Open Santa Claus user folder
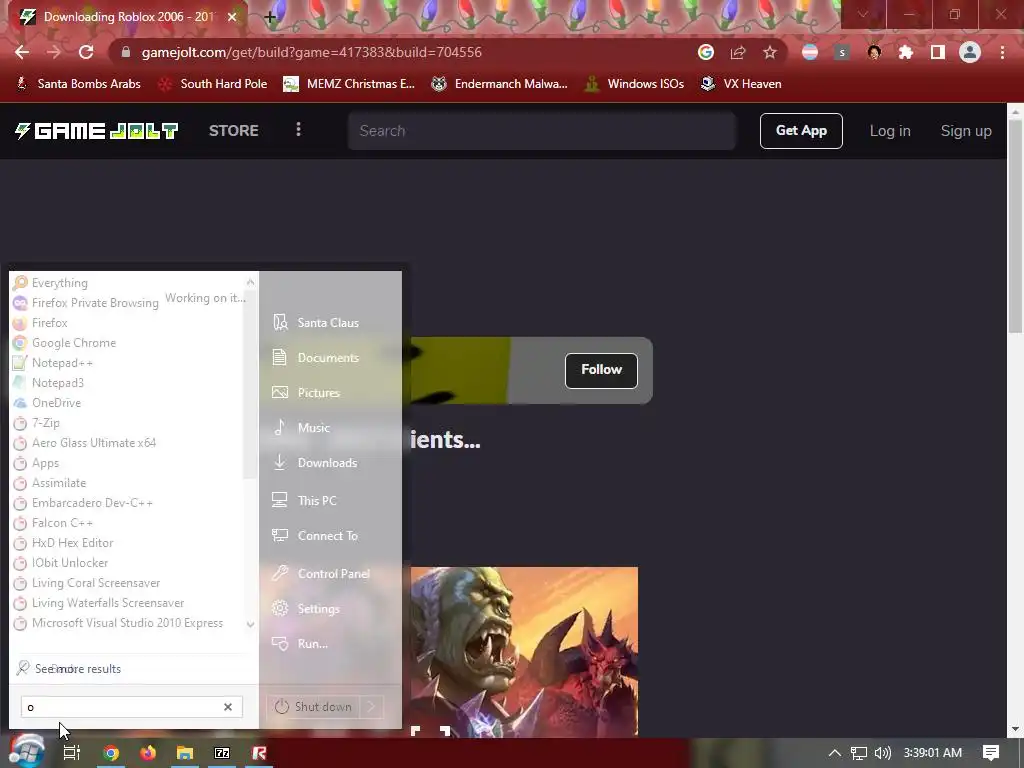This screenshot has width=1024, height=768. (330, 323)
